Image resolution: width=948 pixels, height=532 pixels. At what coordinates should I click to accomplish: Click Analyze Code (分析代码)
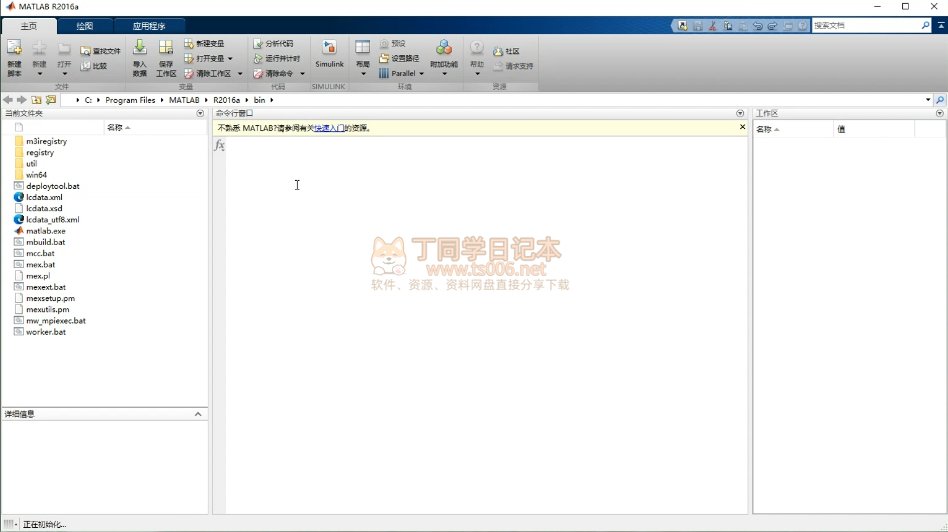pyautogui.click(x=273, y=44)
